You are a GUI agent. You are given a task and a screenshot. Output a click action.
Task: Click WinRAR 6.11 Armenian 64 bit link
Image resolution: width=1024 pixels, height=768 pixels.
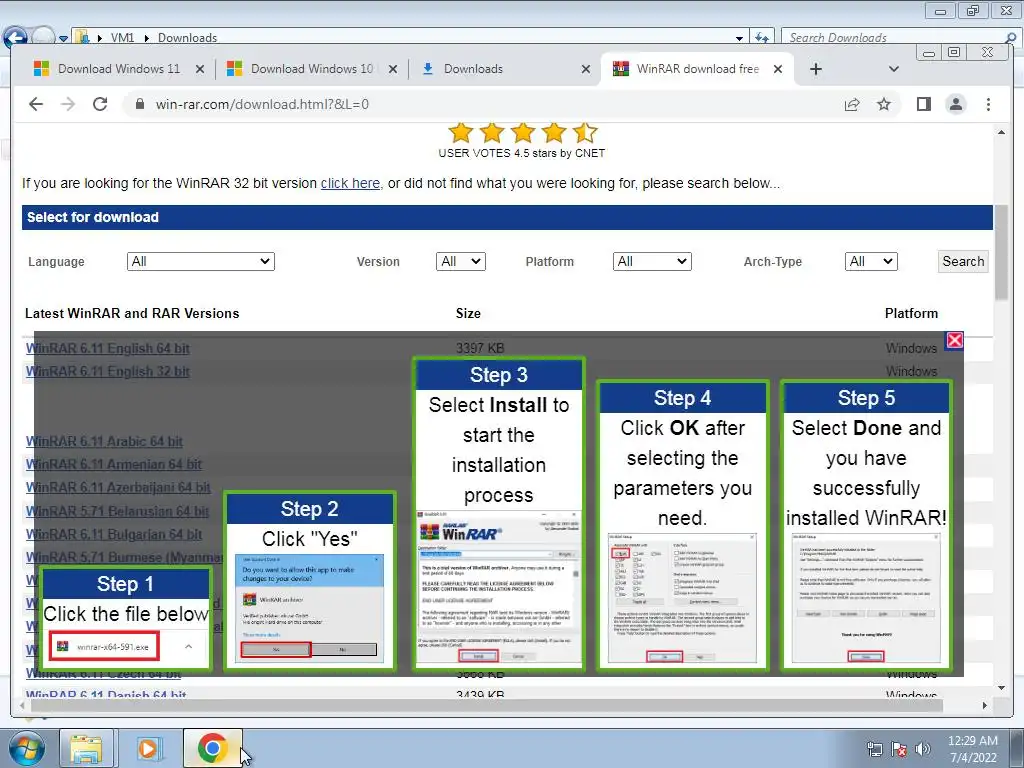pos(114,464)
